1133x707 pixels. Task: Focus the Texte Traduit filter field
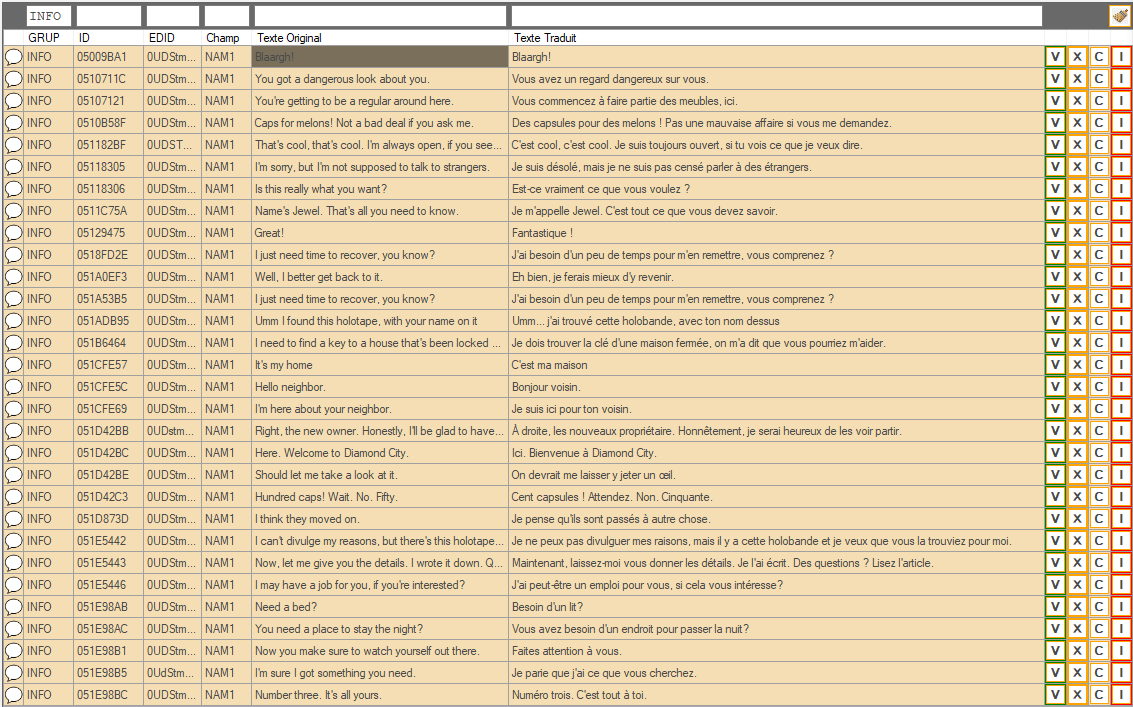[777, 16]
